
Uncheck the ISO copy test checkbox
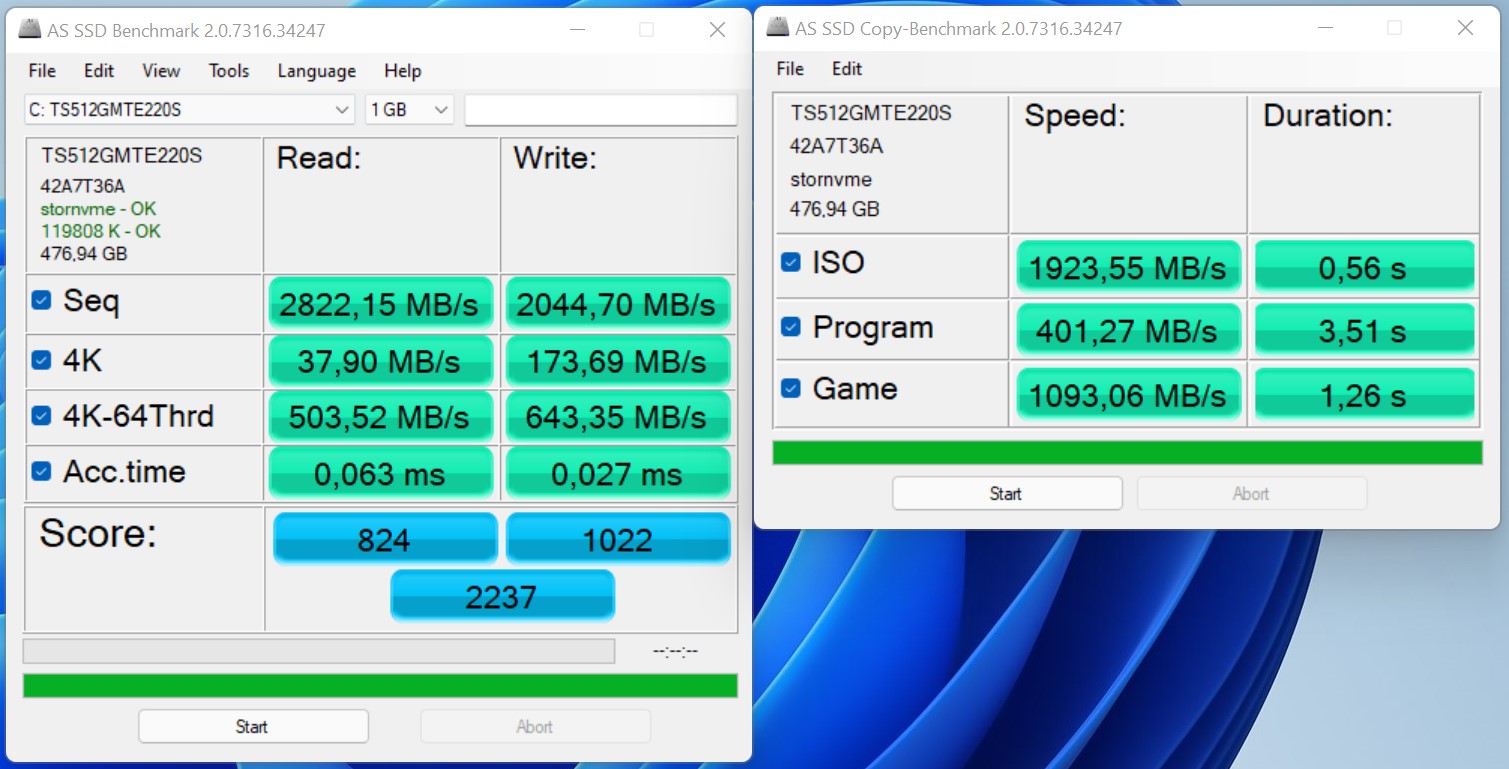790,262
